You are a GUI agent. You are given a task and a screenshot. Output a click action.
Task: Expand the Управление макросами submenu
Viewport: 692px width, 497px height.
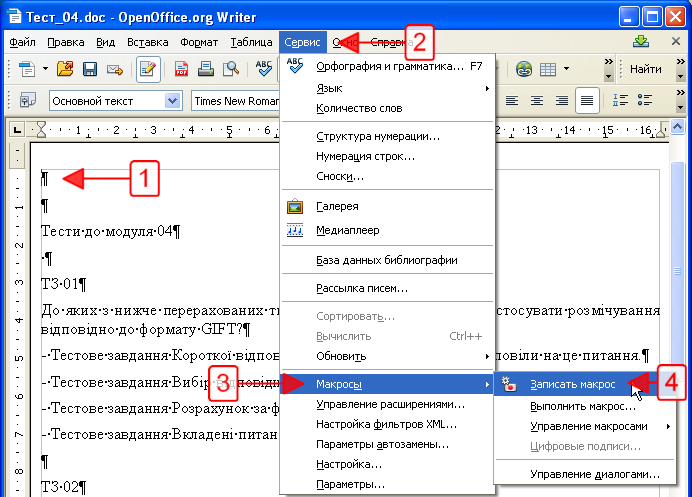coord(585,426)
